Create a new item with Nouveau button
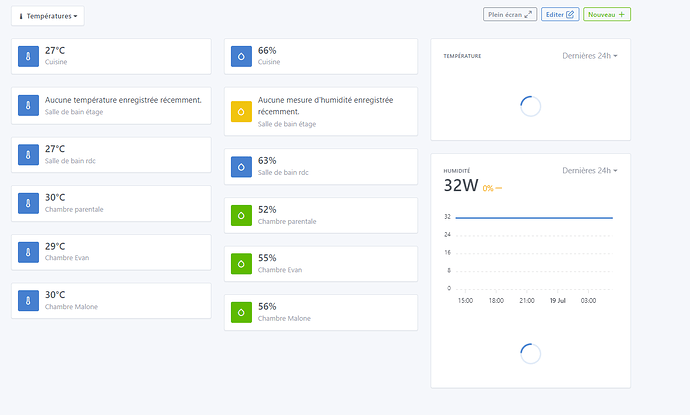This screenshot has width=690, height=415. [607, 15]
